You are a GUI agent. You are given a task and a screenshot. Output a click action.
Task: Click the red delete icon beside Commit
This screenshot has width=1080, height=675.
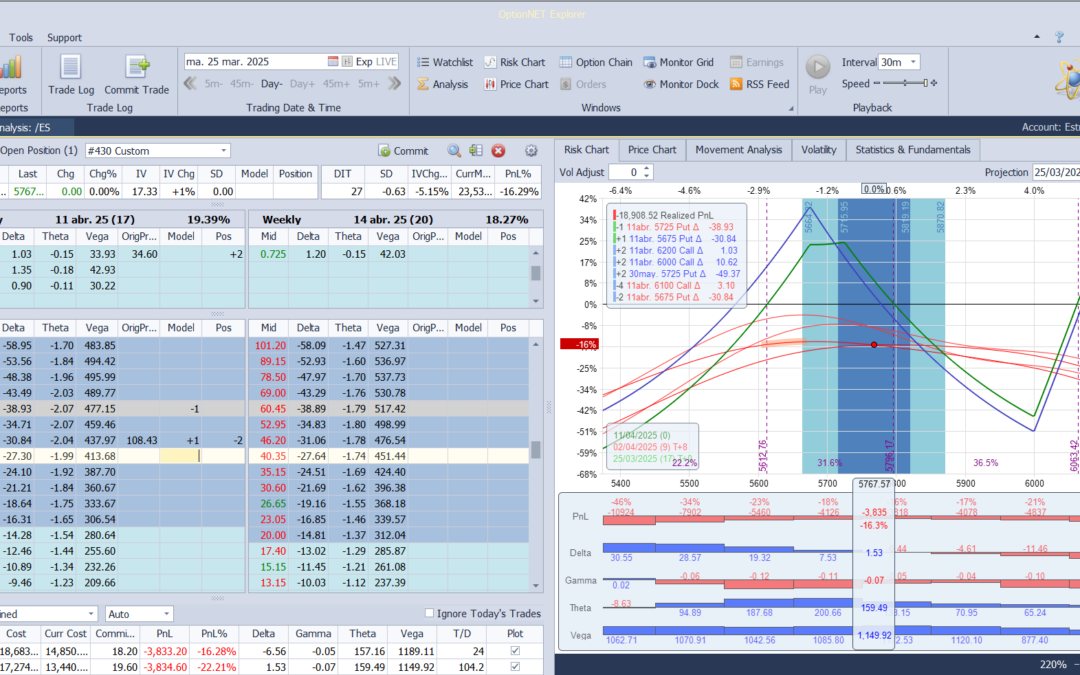pyautogui.click(x=498, y=151)
